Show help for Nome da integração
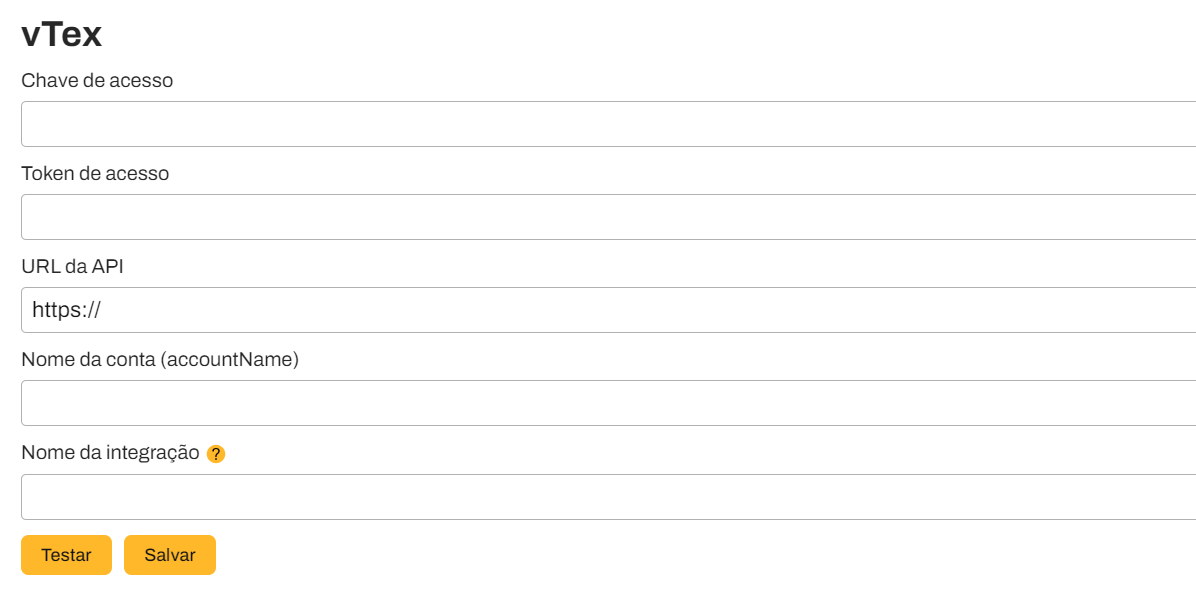Screen dimensions: 1196x613 tap(216, 454)
